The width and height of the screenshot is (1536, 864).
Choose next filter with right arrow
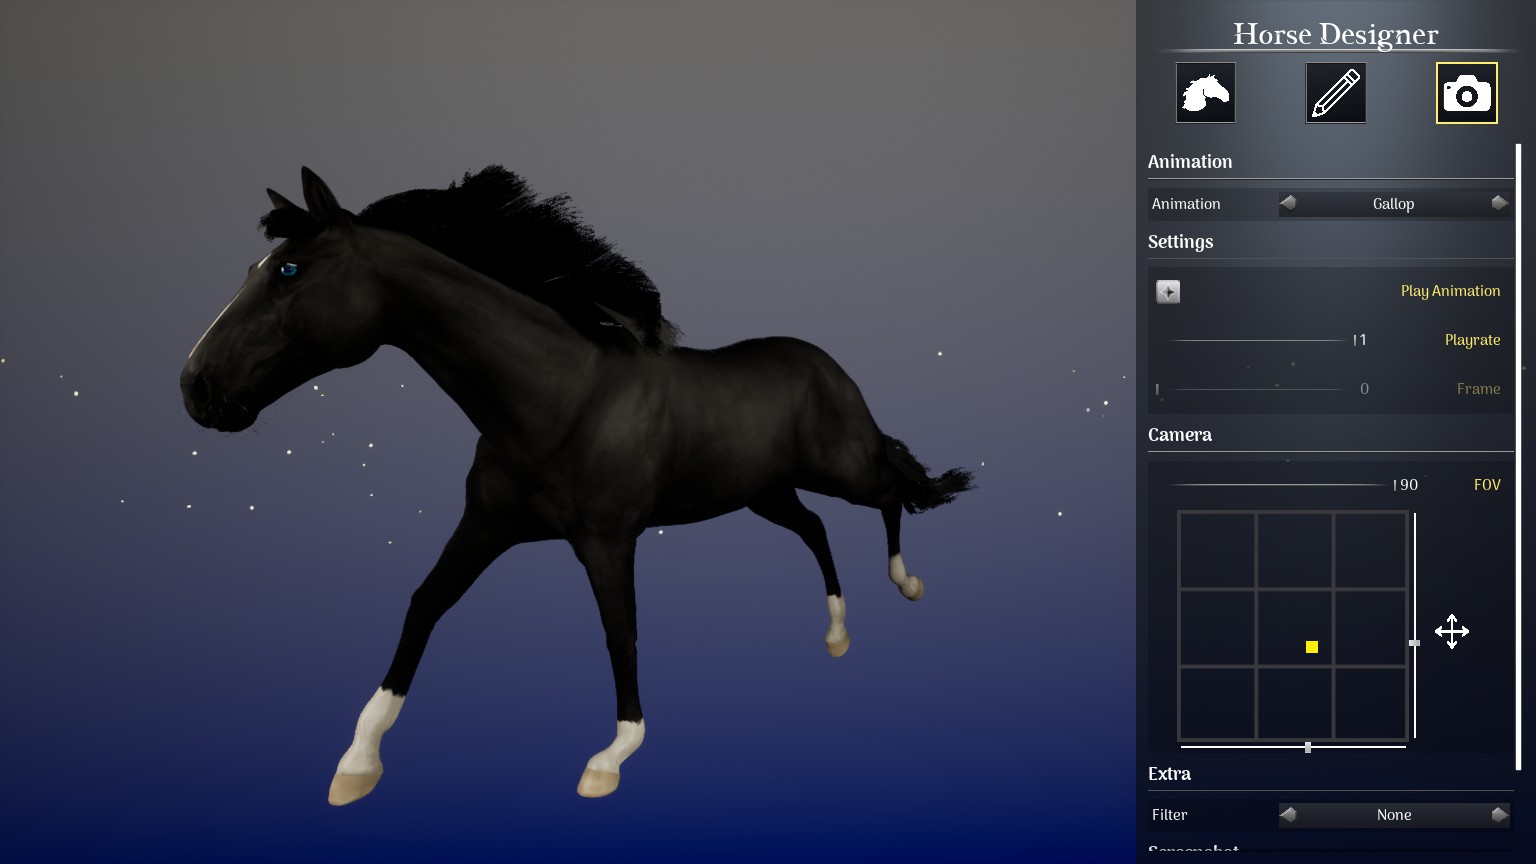point(1499,814)
